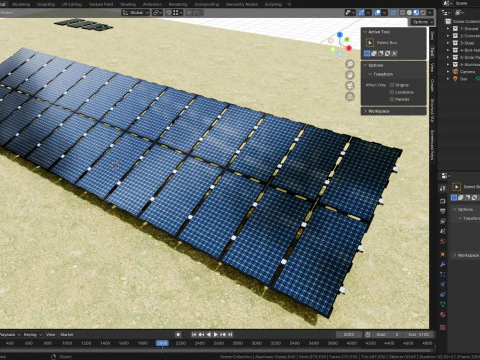Viewport: 480px width, 360px height.
Task: Switch to solid viewport shading
Action: pyautogui.click(x=409, y=13)
